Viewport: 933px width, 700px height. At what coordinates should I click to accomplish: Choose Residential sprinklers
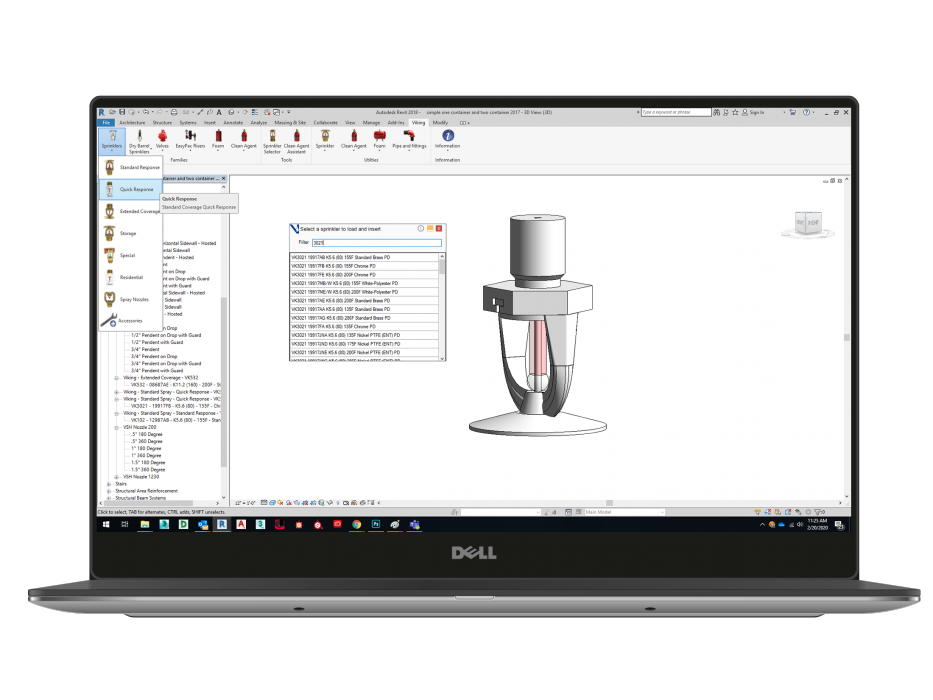[131, 277]
